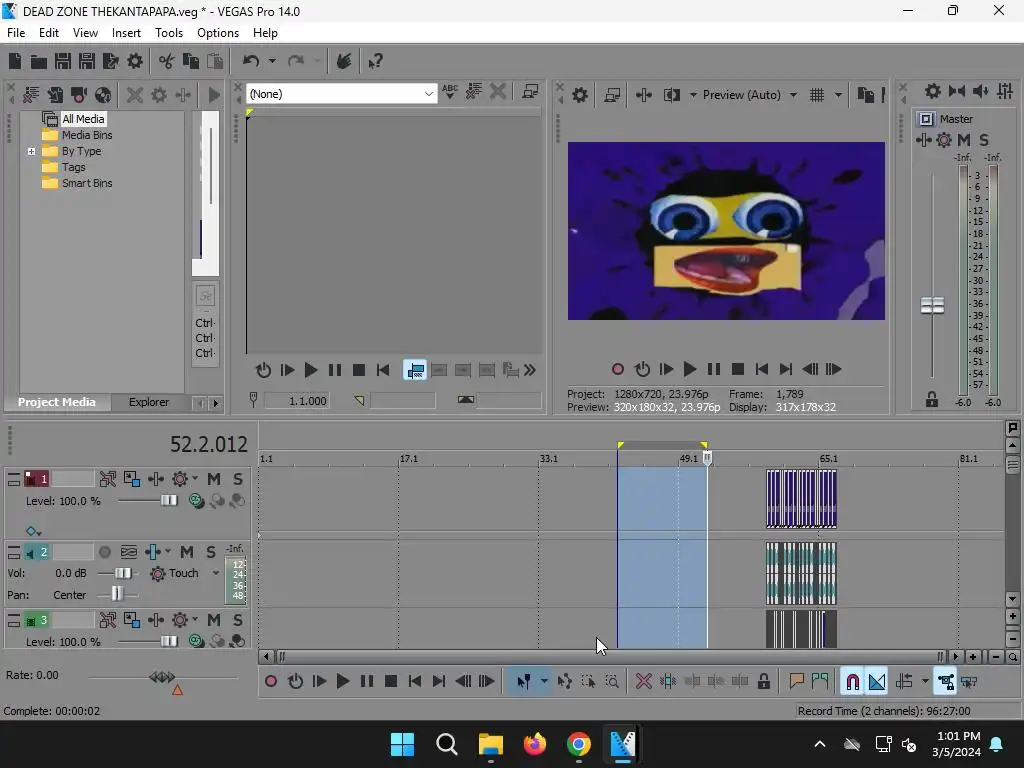1024x768 pixels.
Task: Mute the Master bus
Action: click(x=964, y=140)
